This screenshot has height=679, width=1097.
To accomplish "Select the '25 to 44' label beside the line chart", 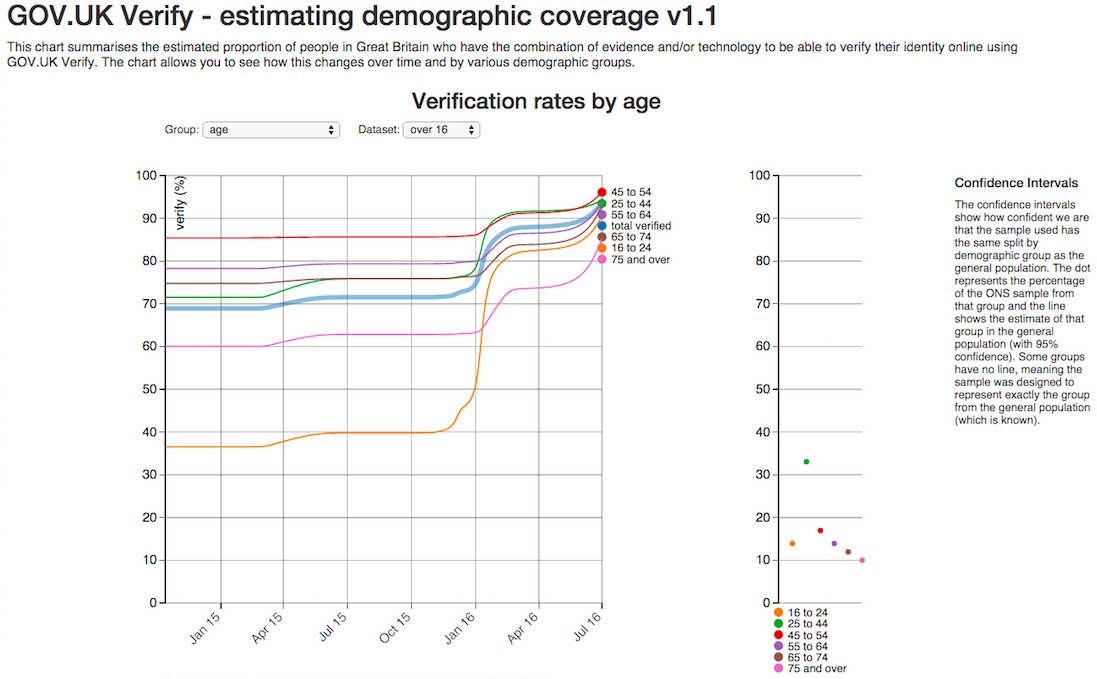I will (631, 203).
